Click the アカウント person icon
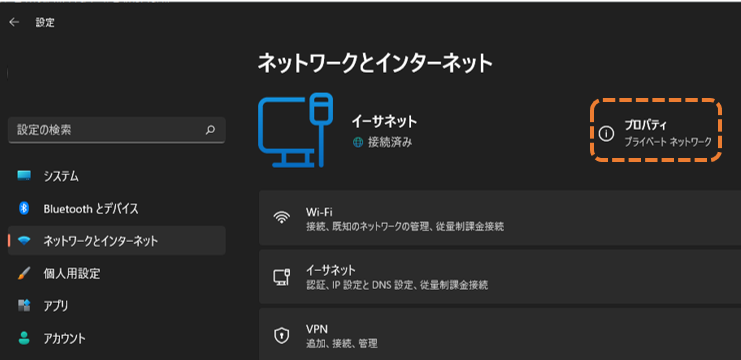The image size is (741, 360). pos(24,338)
